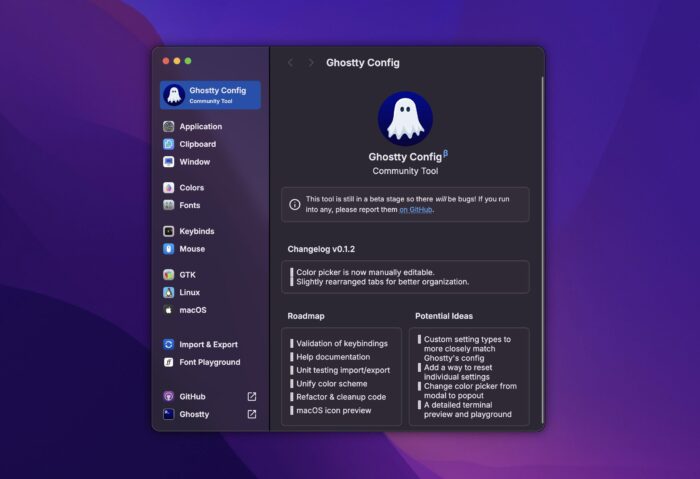Viewport: 700px width, 479px height.
Task: Click the Application sidebar icon
Action: pos(169,127)
